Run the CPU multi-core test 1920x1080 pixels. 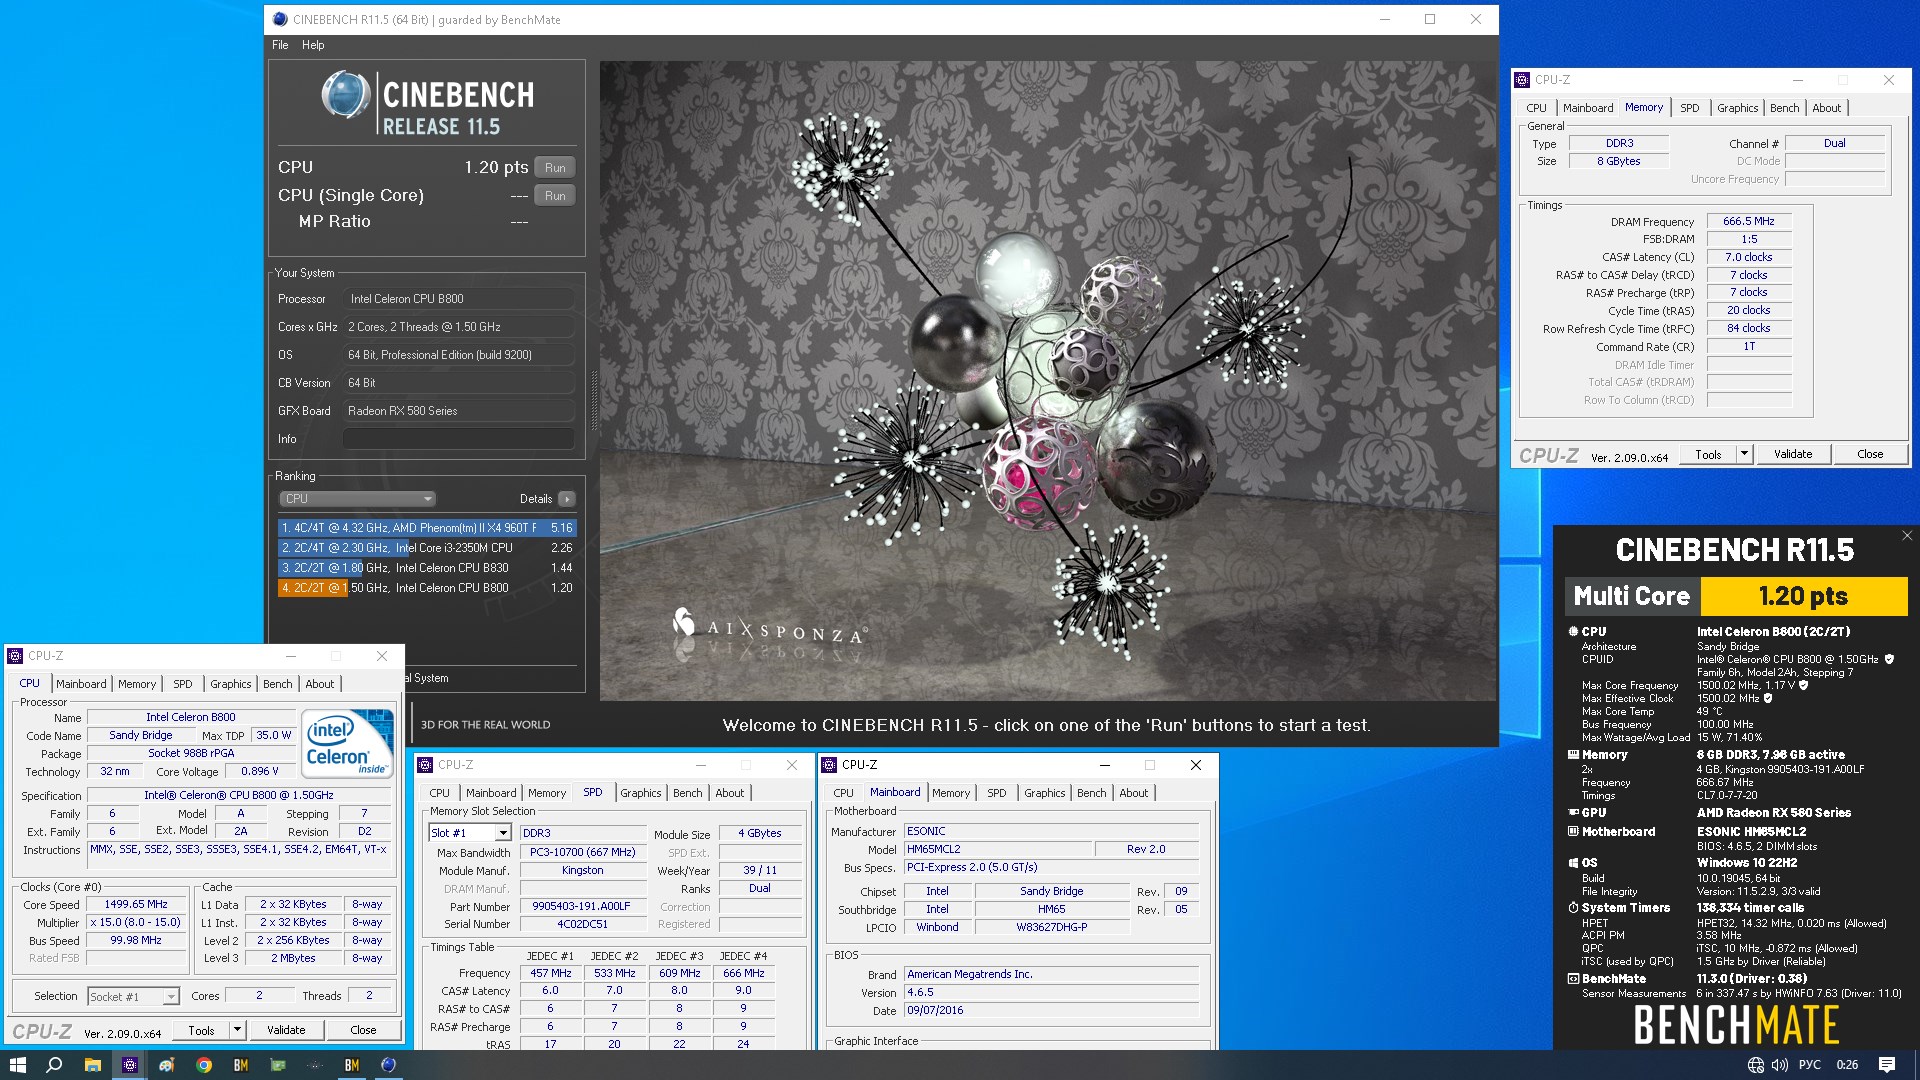coord(555,168)
